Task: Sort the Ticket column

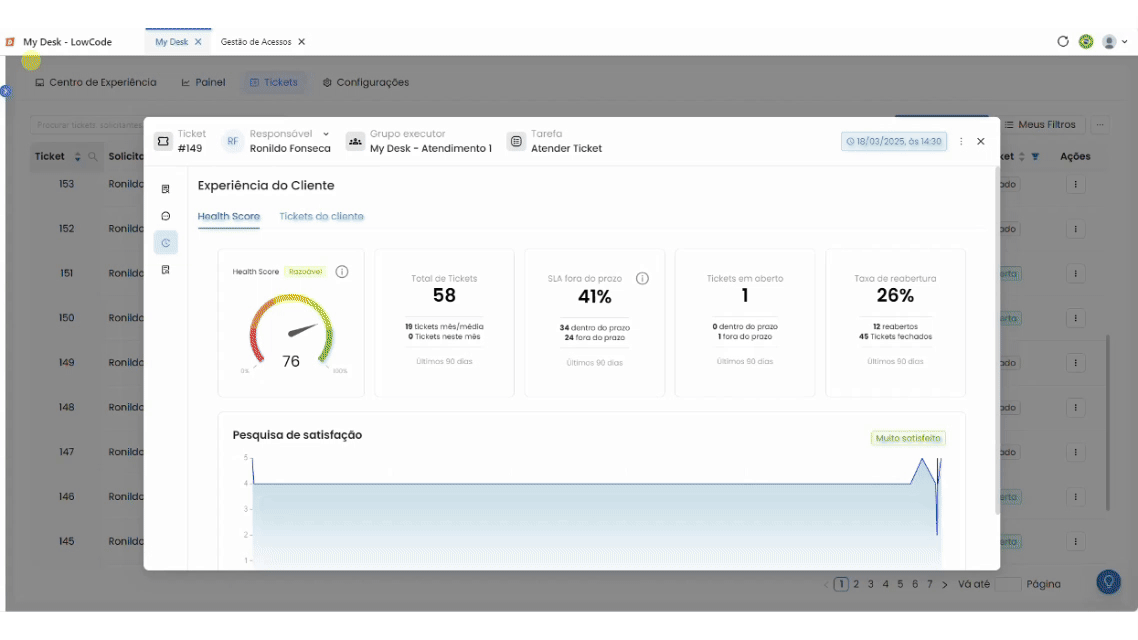Action: click(78, 157)
